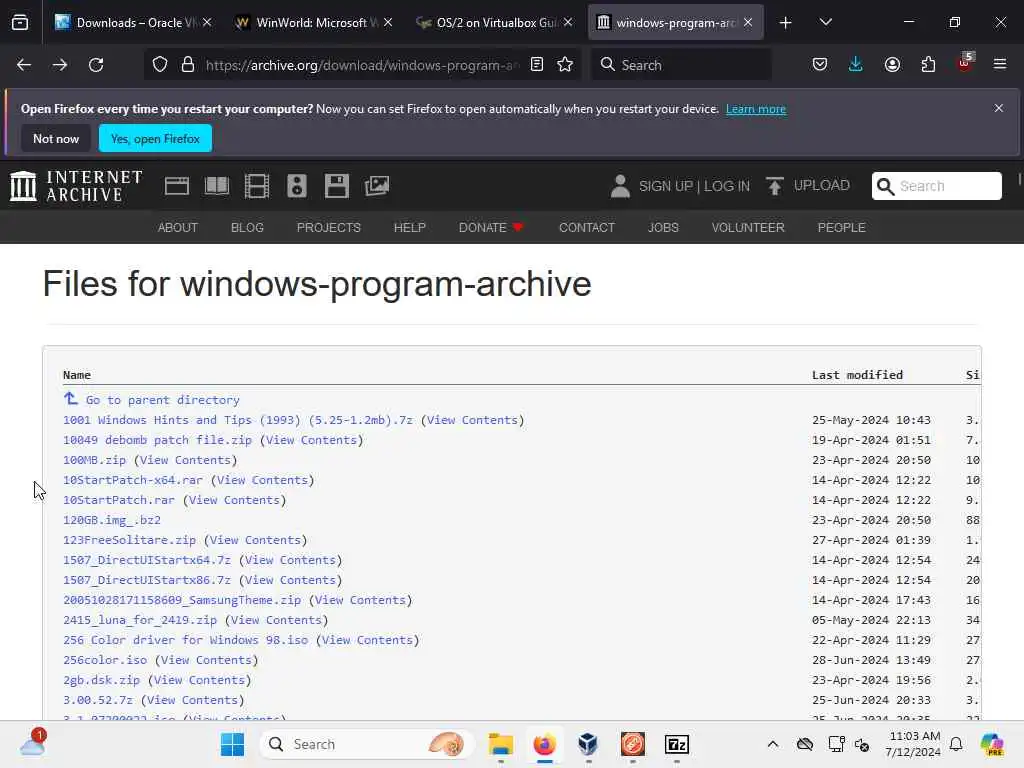
Task: Click the Internet Archive logo
Action: point(76,186)
